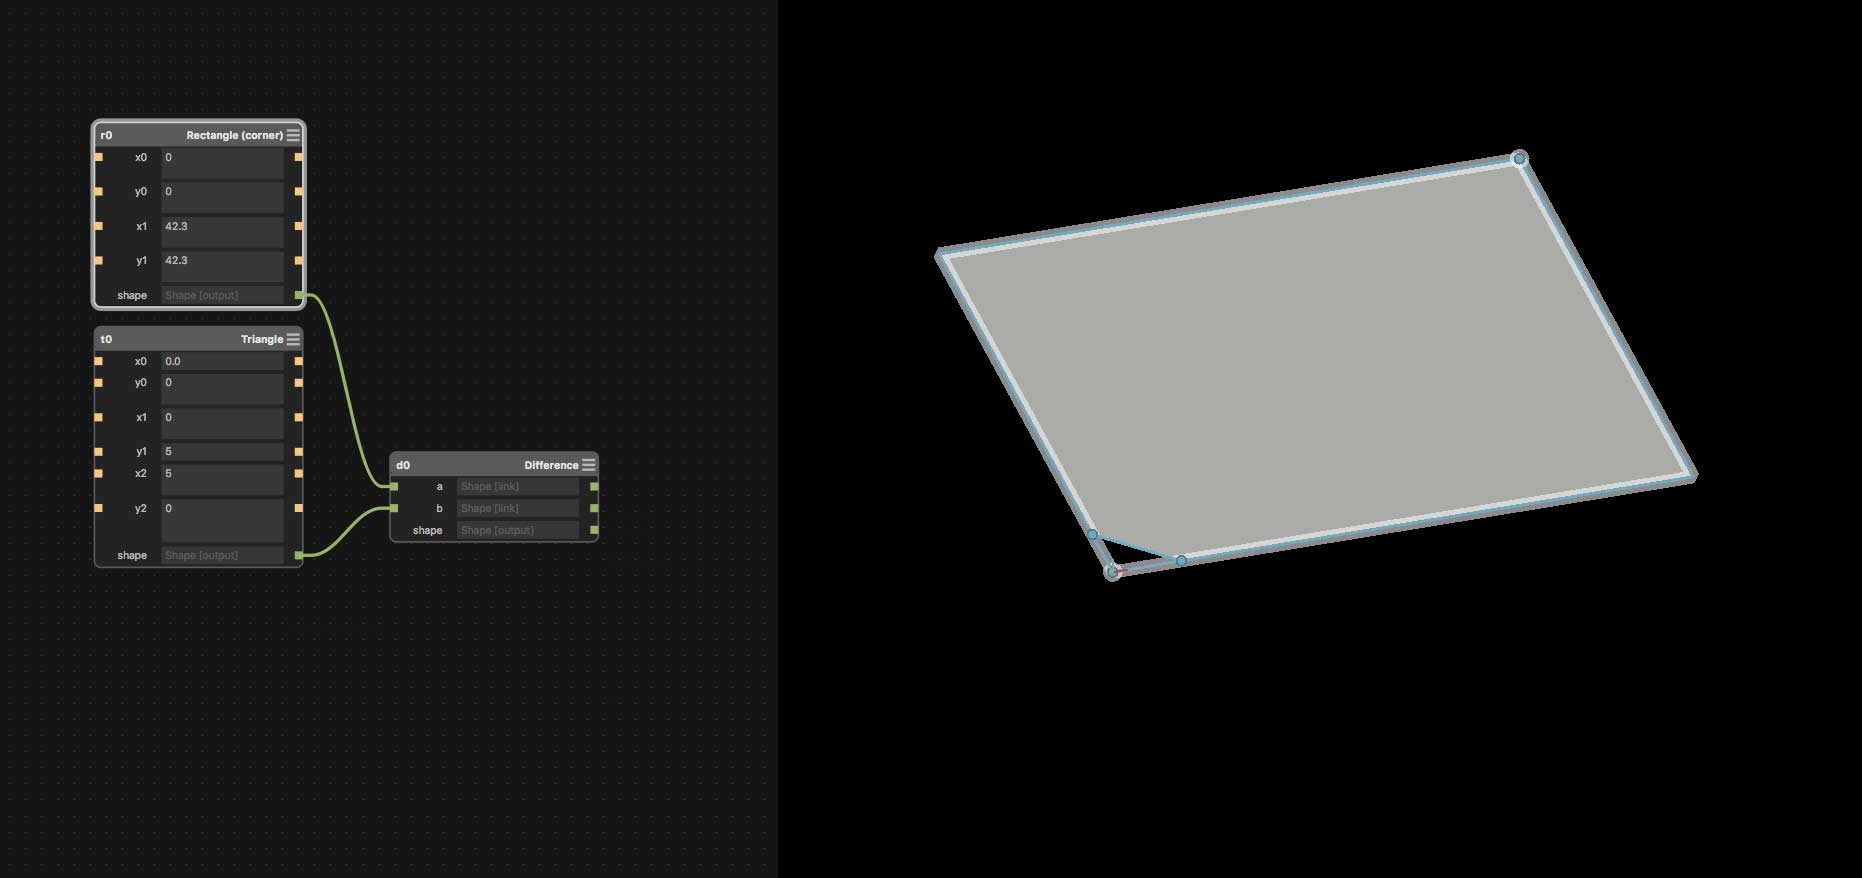Click the d0 shape output port

pyautogui.click(x=595, y=530)
